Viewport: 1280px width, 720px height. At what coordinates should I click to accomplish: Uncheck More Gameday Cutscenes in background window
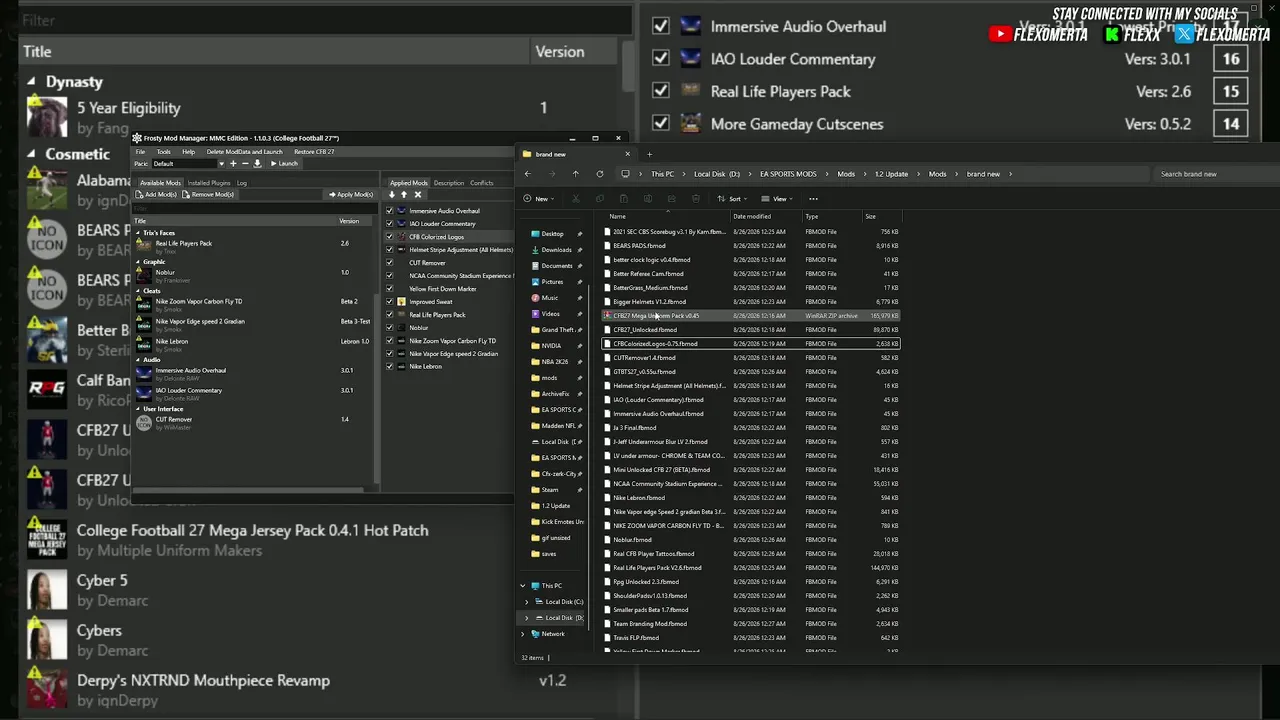click(x=661, y=124)
